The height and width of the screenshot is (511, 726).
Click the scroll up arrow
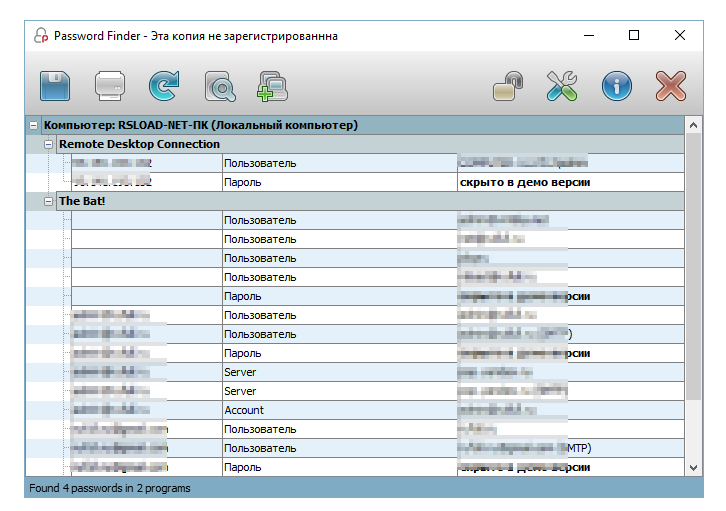coord(693,125)
